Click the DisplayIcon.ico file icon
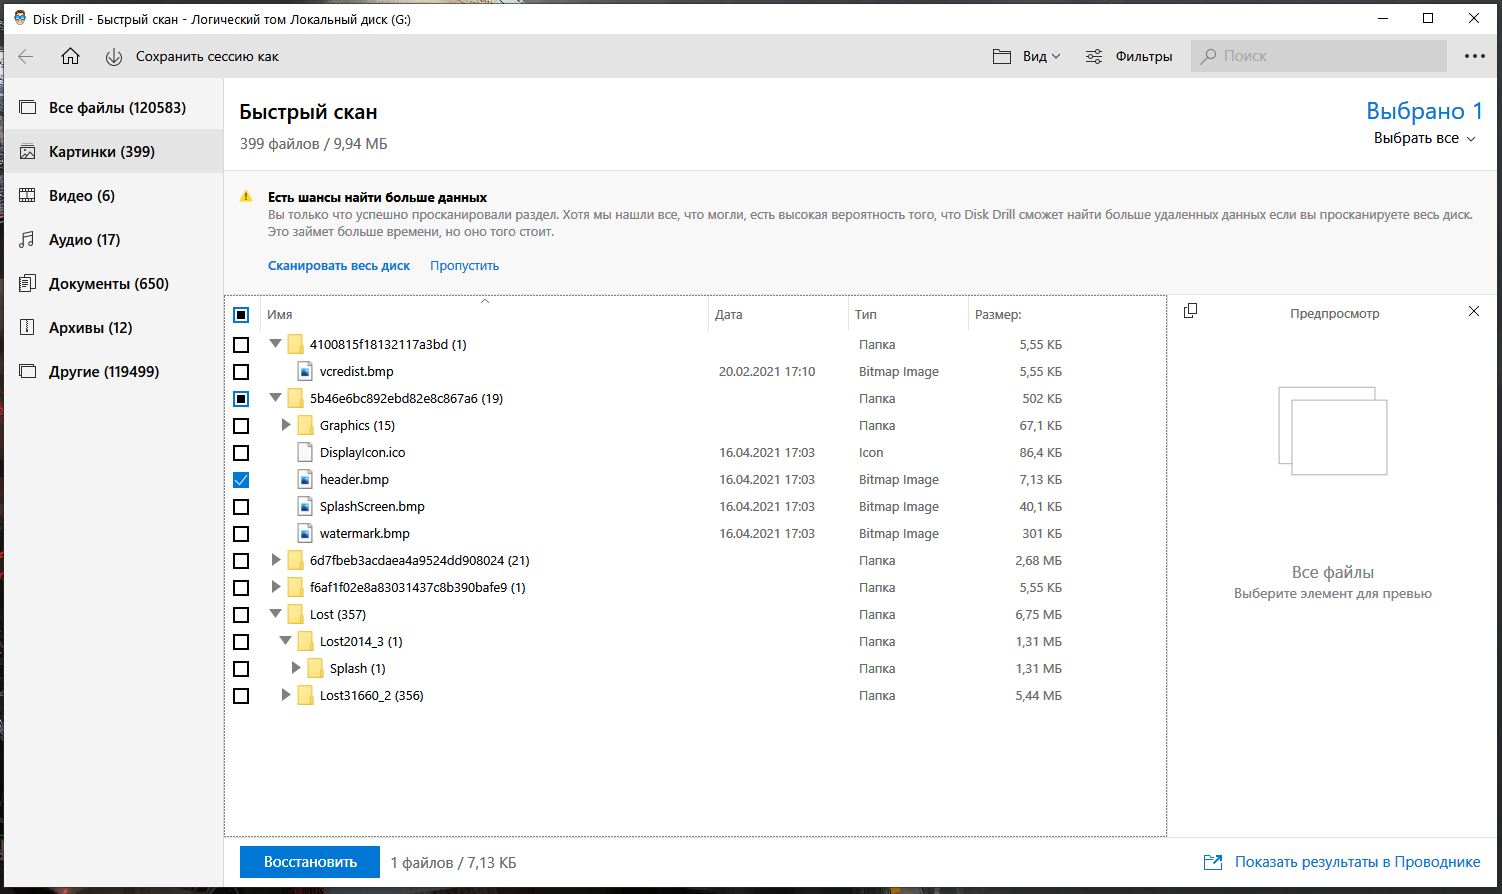Screen dimensions: 1502x894 [x=305, y=452]
